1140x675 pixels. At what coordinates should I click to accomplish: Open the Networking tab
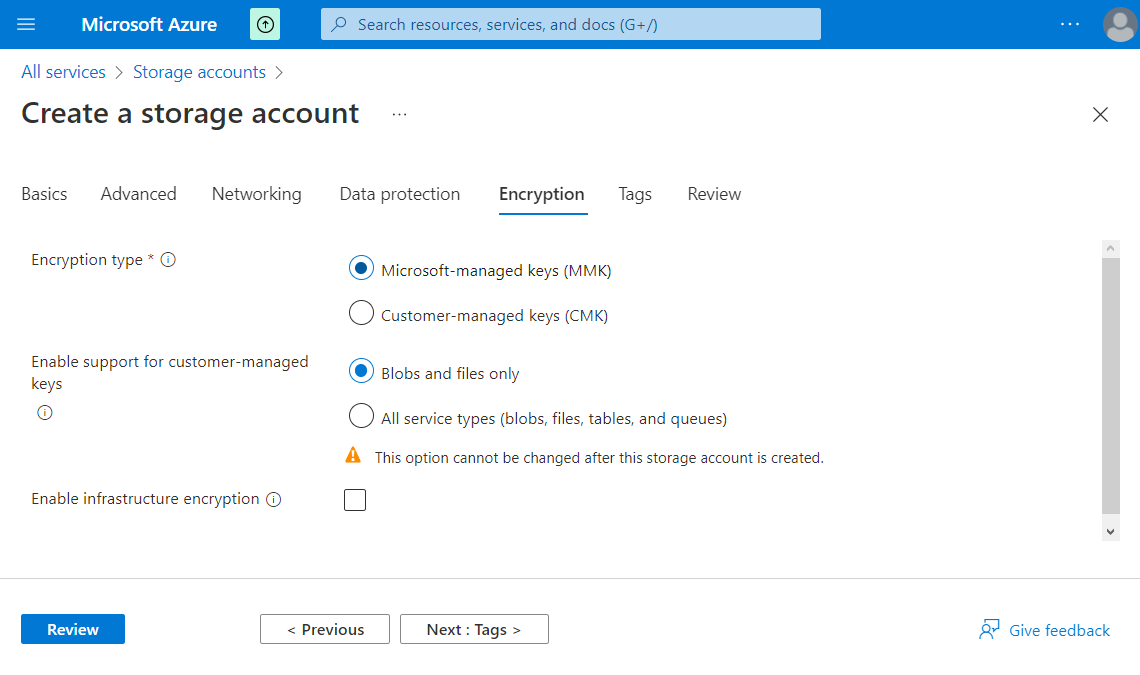coord(257,194)
